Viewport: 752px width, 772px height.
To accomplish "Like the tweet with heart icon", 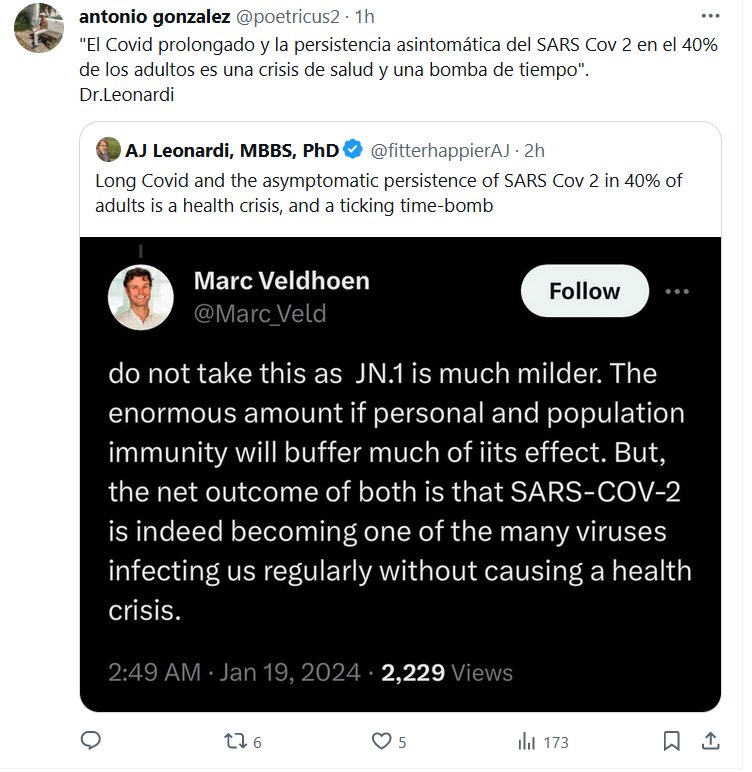I will point(380,742).
